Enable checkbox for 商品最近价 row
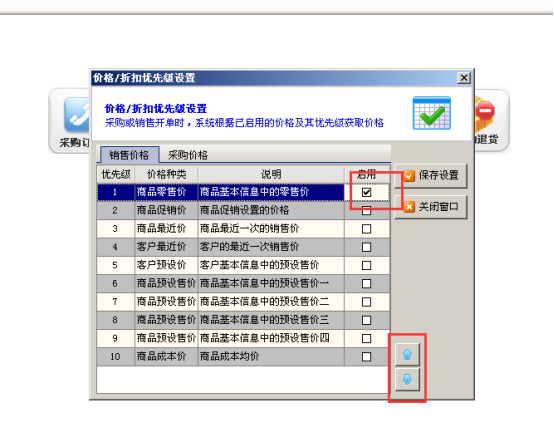 (366, 229)
